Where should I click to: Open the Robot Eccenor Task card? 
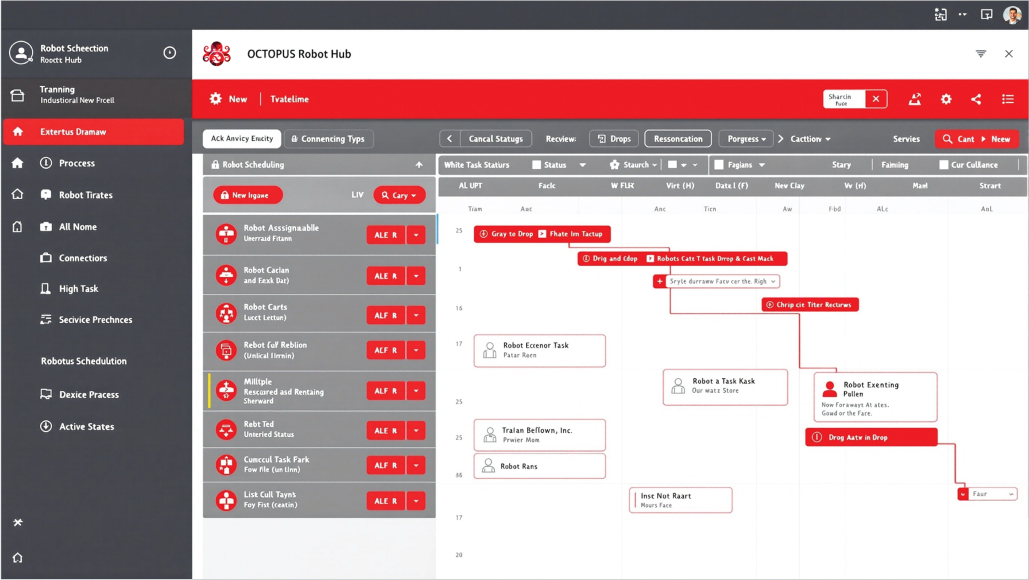pyautogui.click(x=539, y=350)
